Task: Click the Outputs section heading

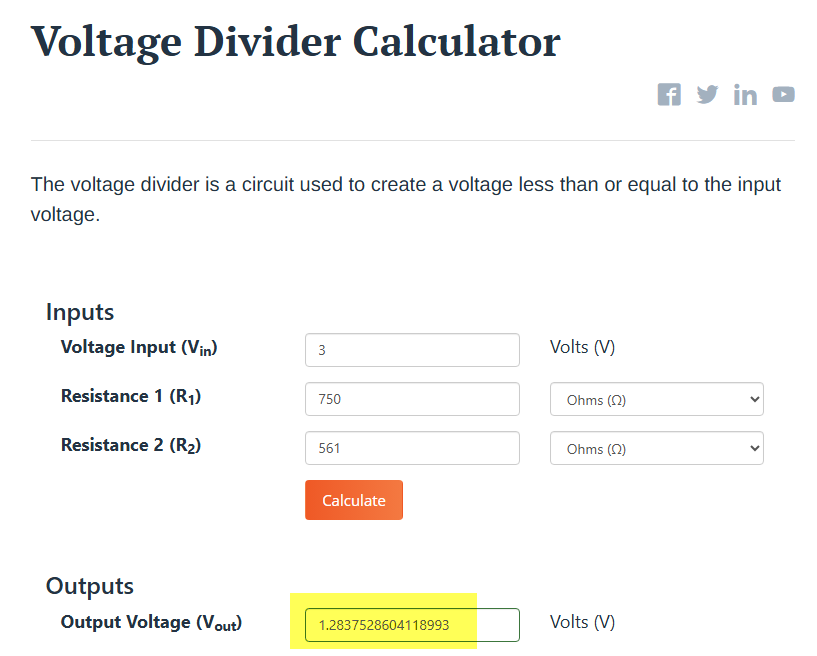Action: (90, 586)
